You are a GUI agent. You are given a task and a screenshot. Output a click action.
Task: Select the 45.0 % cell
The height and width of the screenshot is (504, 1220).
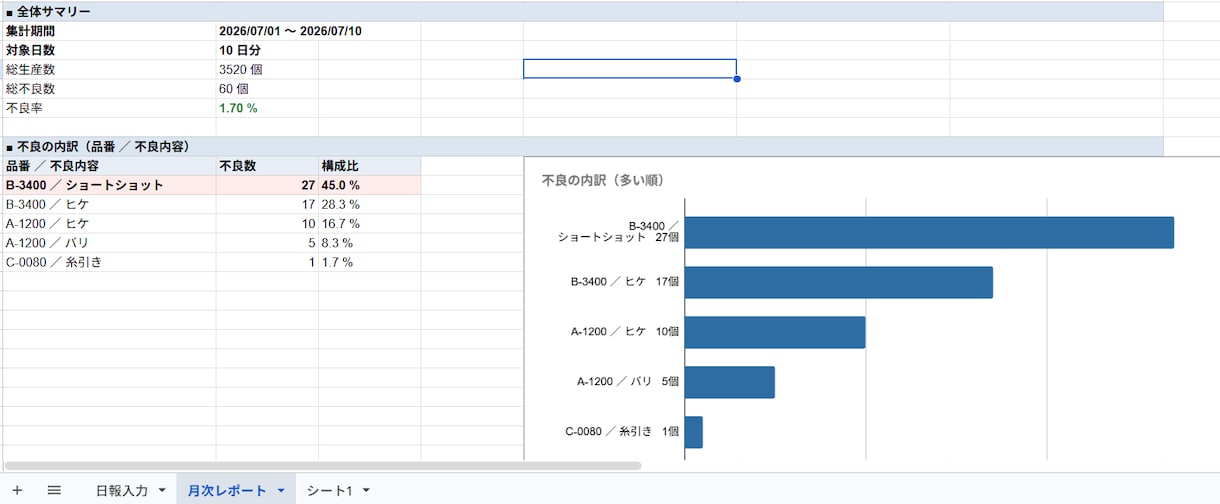370,185
